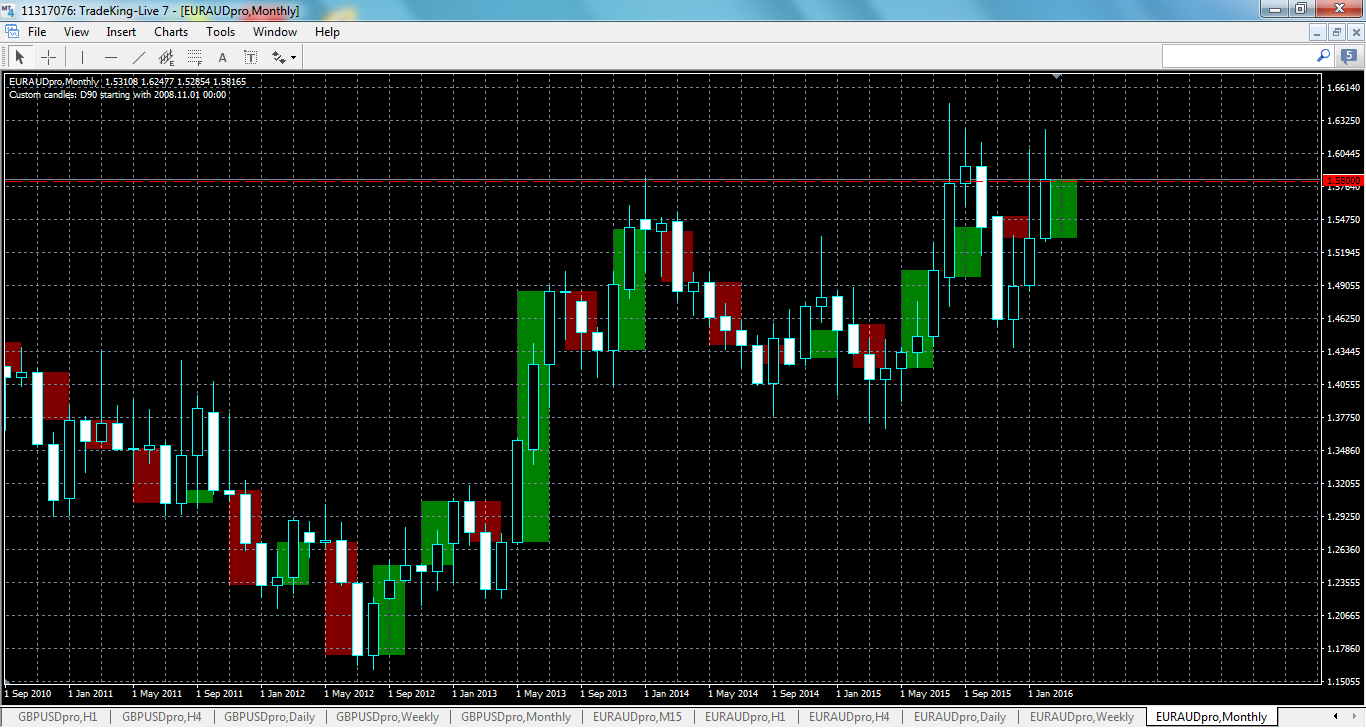Viewport: 1366px width, 728px height.
Task: Choose the Trendline drawing tool
Action: 139,57
